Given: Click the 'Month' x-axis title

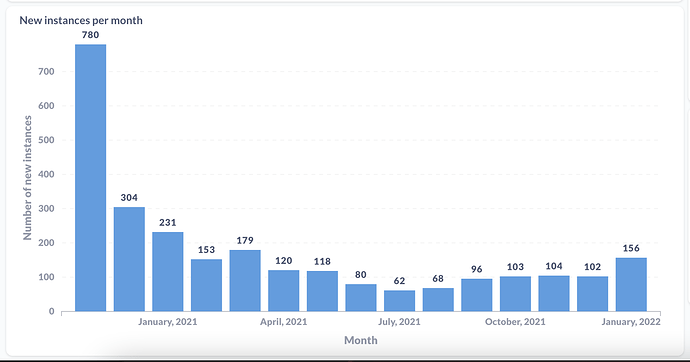Looking at the screenshot, I should [x=361, y=340].
